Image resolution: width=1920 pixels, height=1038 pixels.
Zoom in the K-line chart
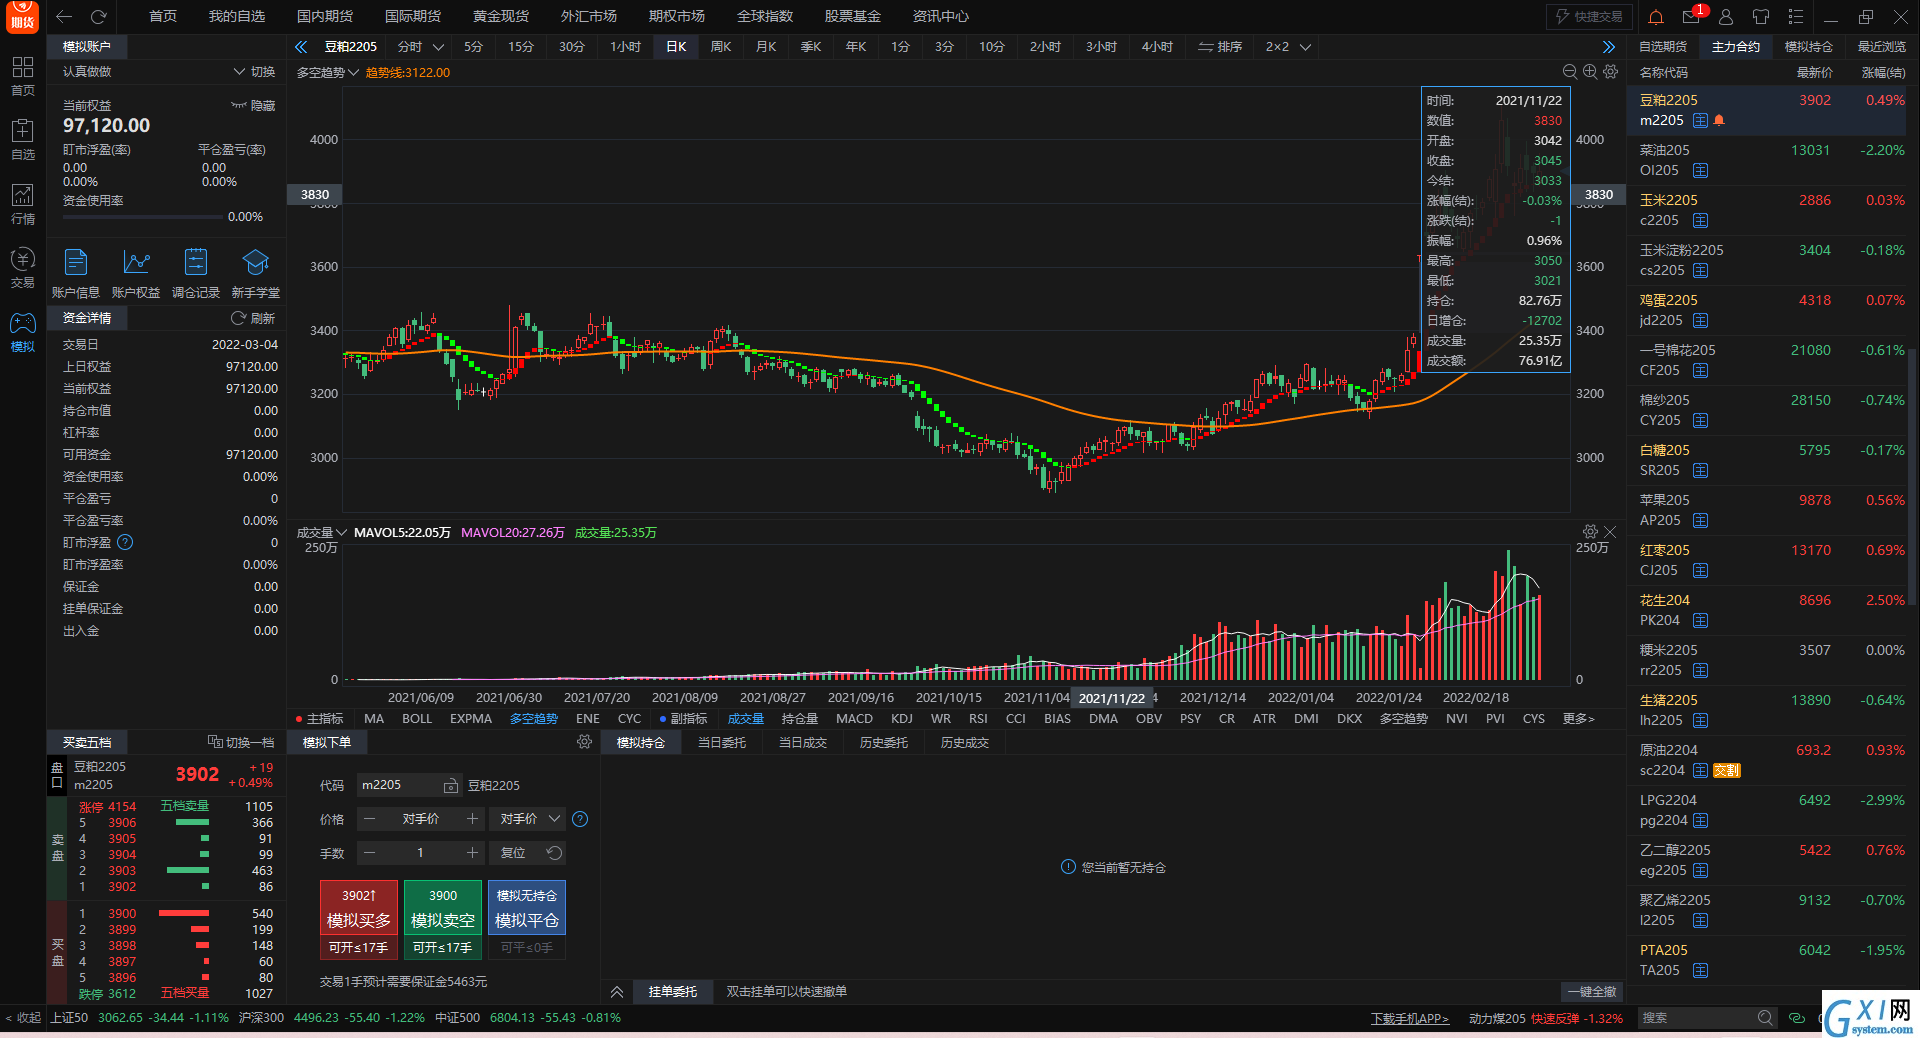coord(1590,72)
